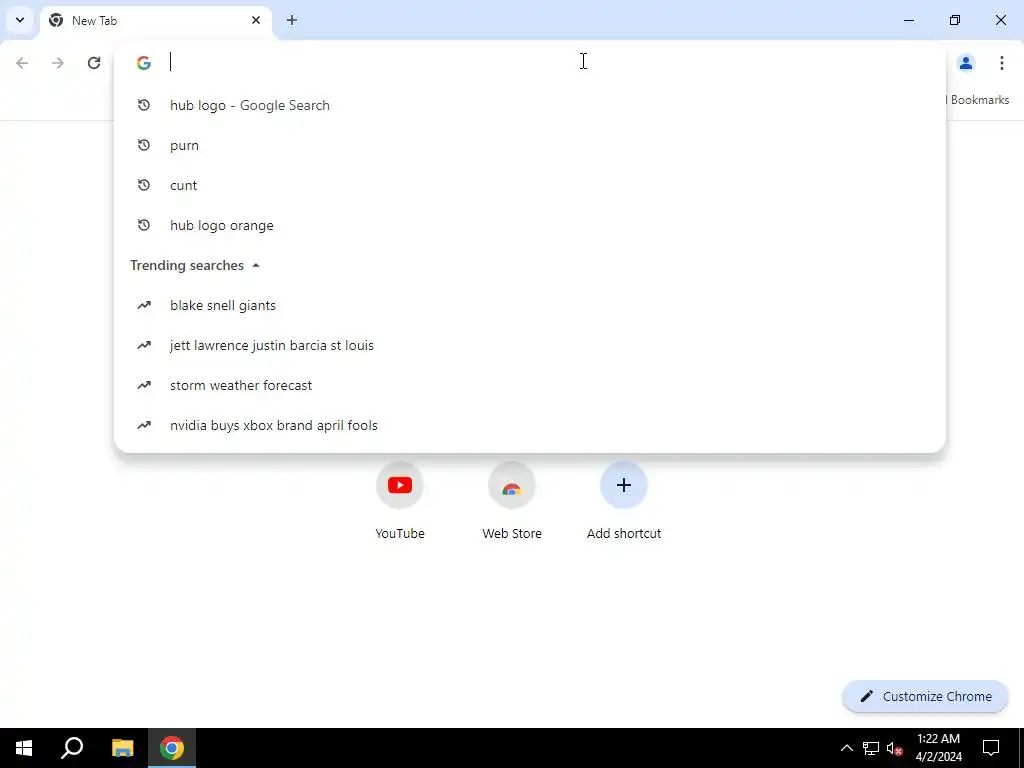1024x768 pixels.
Task: Open All Bookmarks folder
Action: [978, 100]
